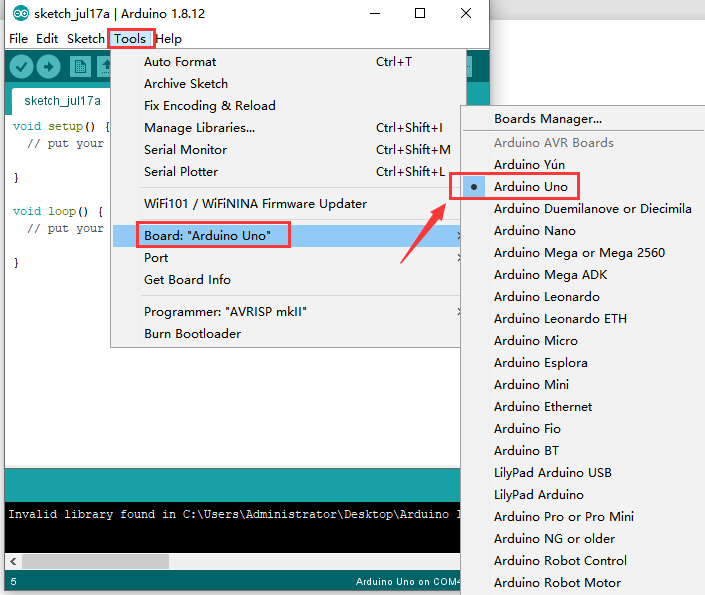This screenshot has height=595, width=705.
Task: Open Manage Libraries...
Action: click(x=286, y=128)
